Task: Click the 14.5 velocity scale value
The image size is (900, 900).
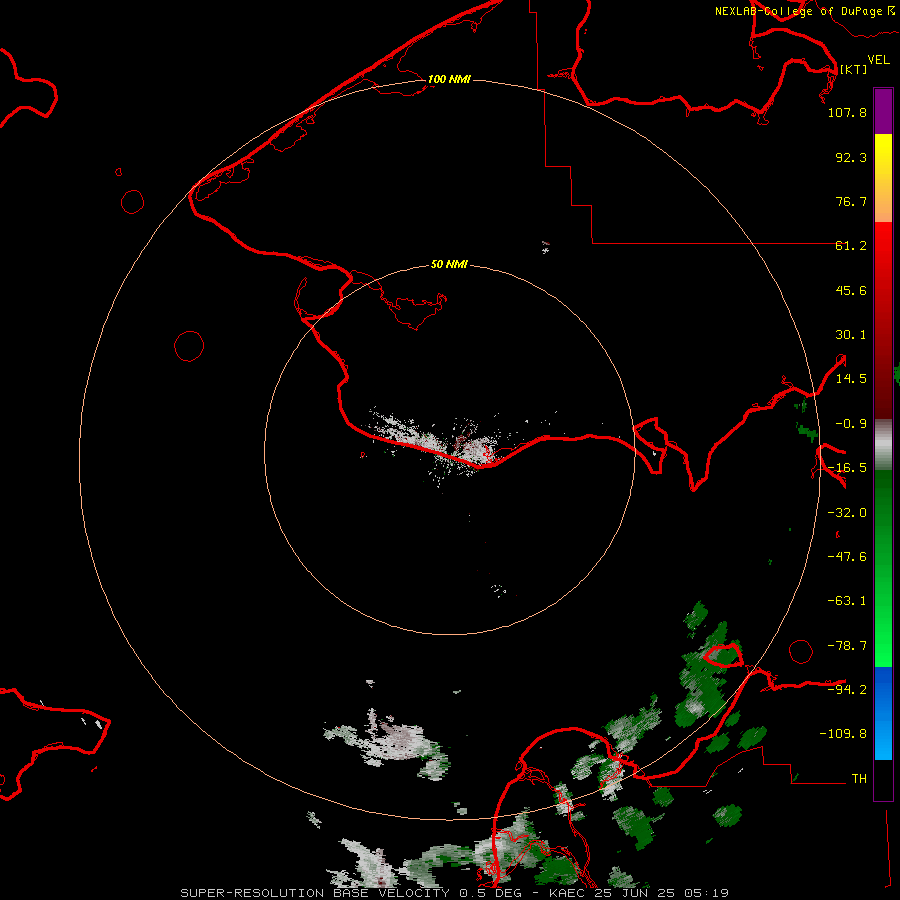Action: coord(851,379)
